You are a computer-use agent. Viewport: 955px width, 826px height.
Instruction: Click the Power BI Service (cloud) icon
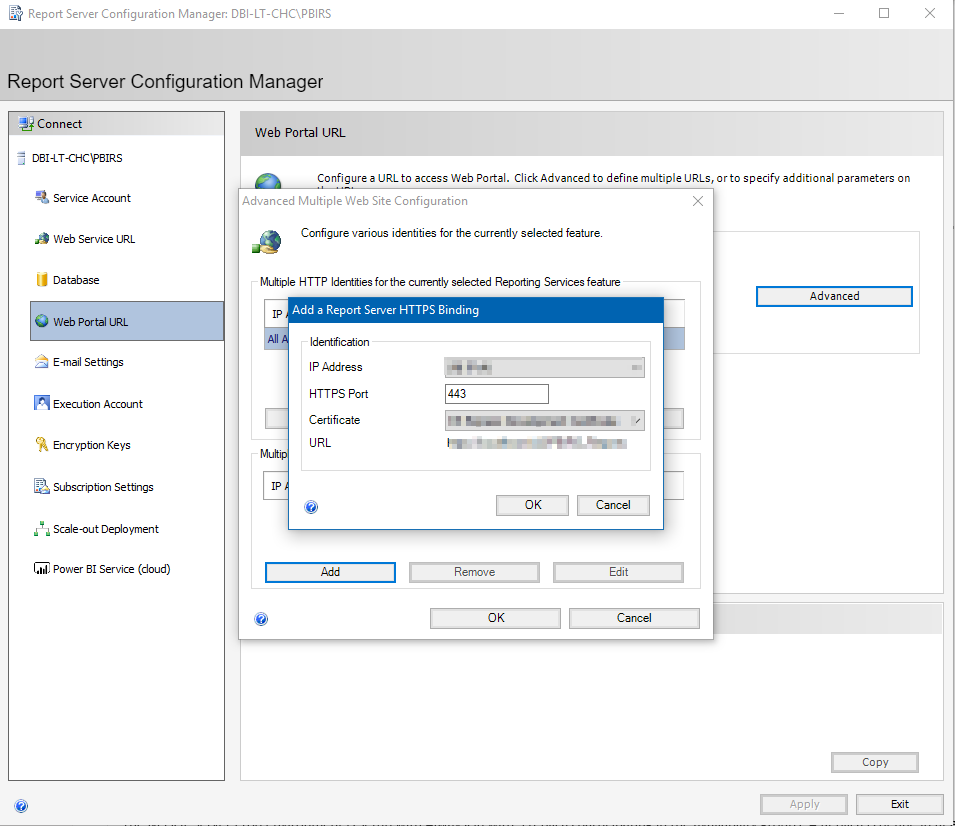click(41, 568)
